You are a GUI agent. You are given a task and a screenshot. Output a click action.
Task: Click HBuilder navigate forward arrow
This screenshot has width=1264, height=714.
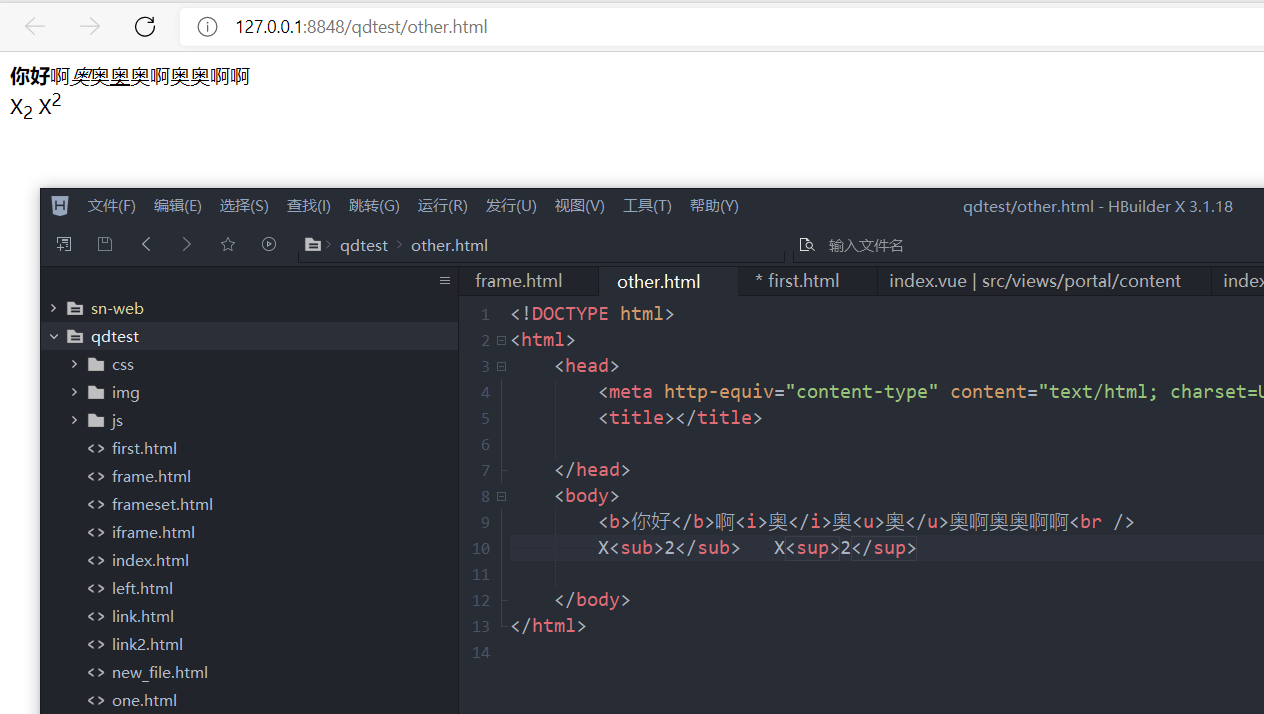tap(187, 244)
